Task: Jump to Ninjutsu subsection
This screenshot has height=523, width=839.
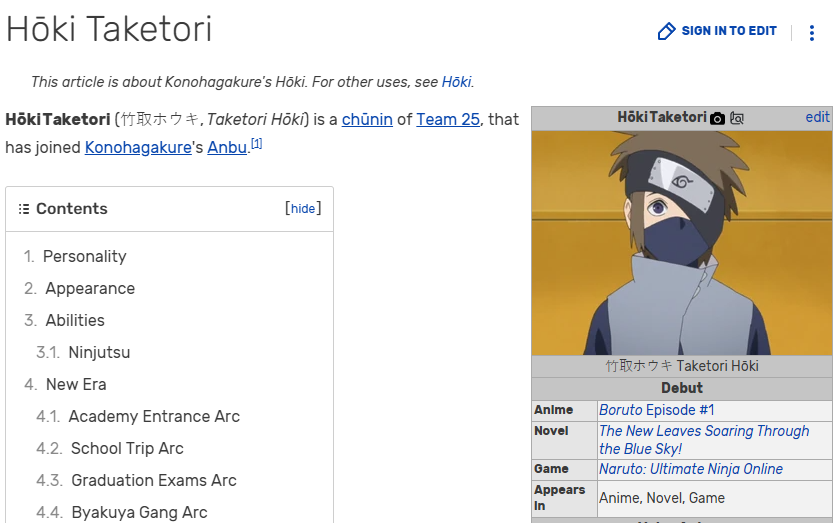Action: (x=99, y=352)
